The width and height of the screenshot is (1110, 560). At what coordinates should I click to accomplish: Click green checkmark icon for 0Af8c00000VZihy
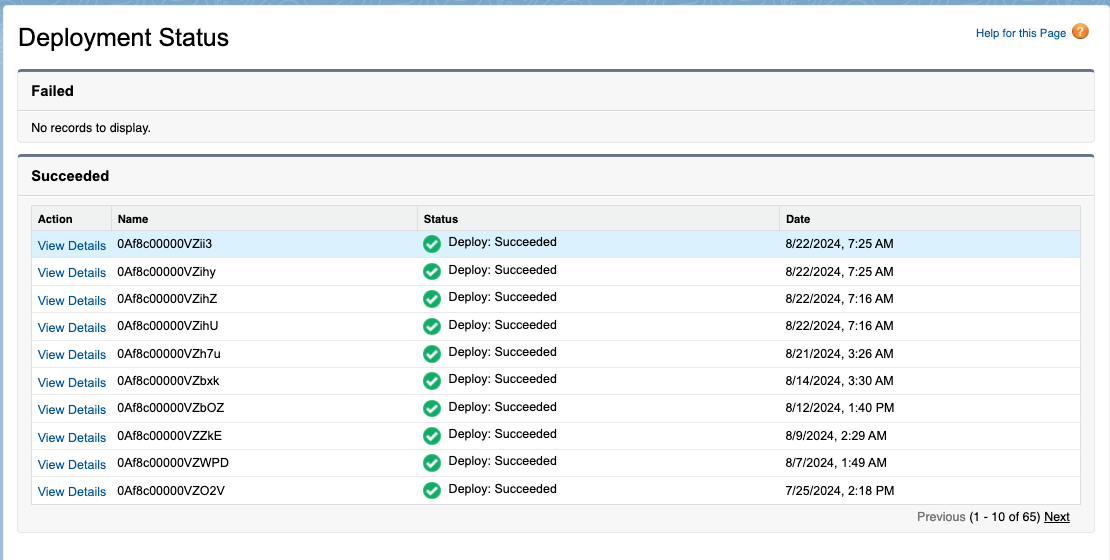(x=432, y=272)
